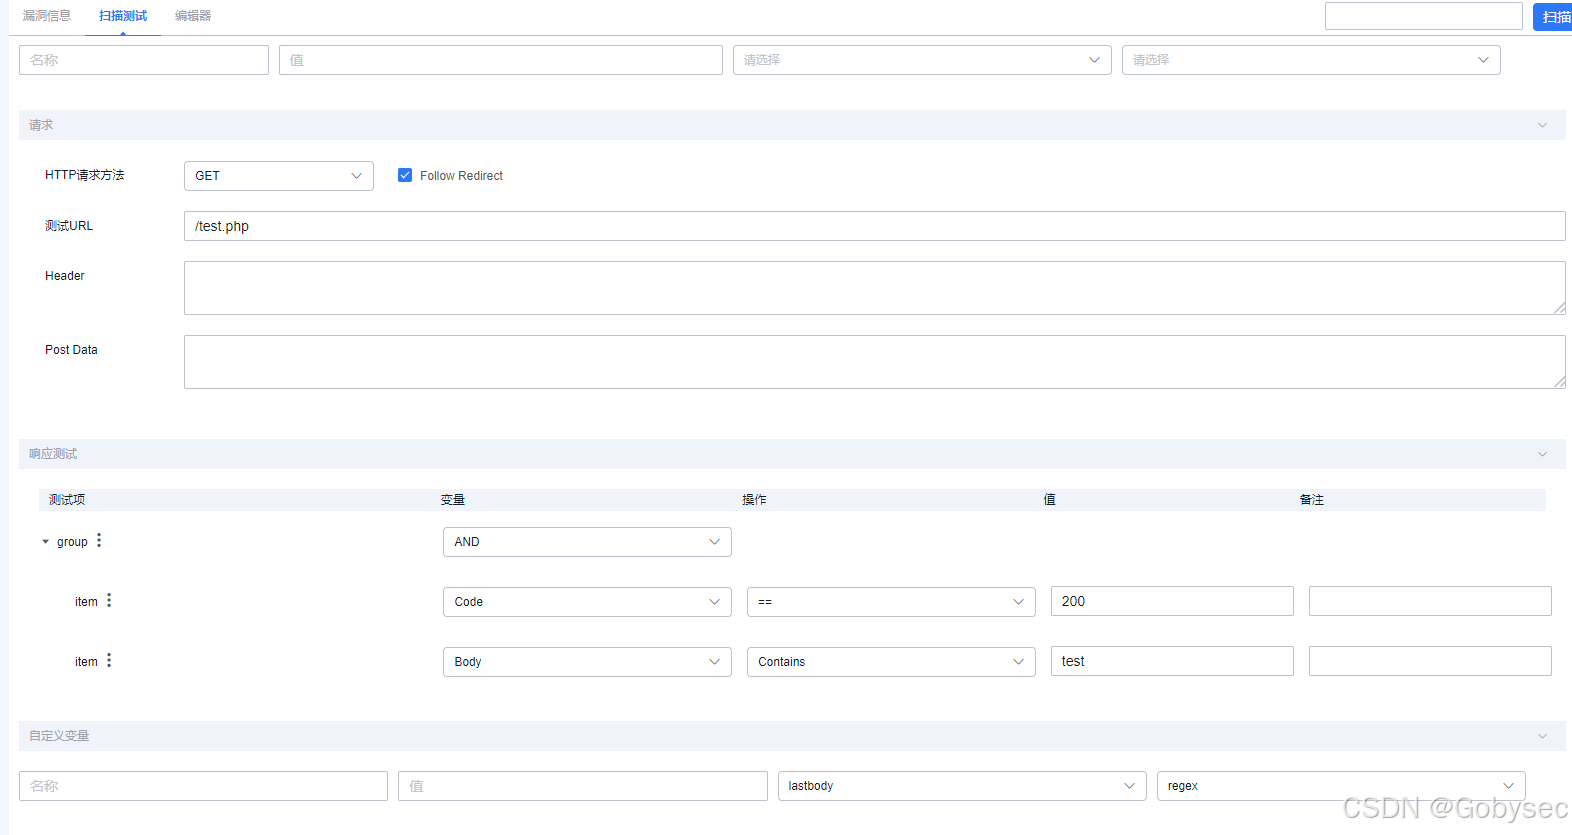
Task: Select the group tree row label
Action: coord(72,542)
